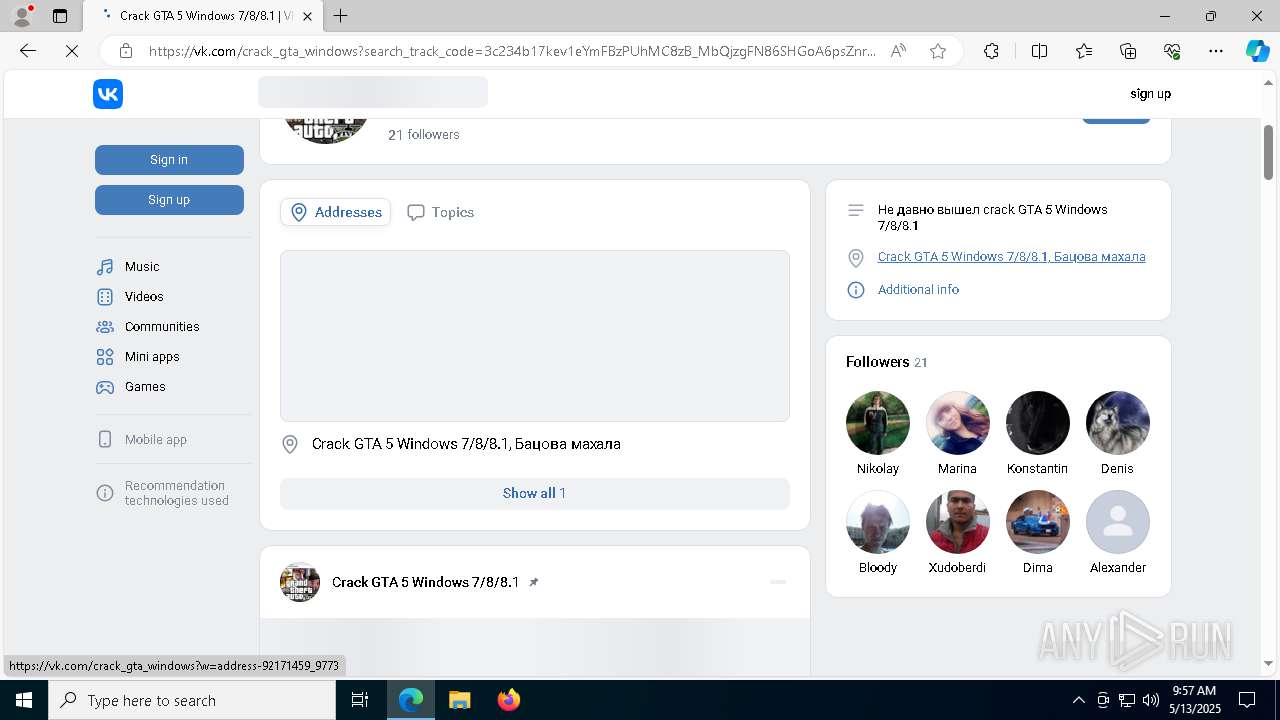Open browser Collections
The image size is (1280, 720).
point(1128,51)
